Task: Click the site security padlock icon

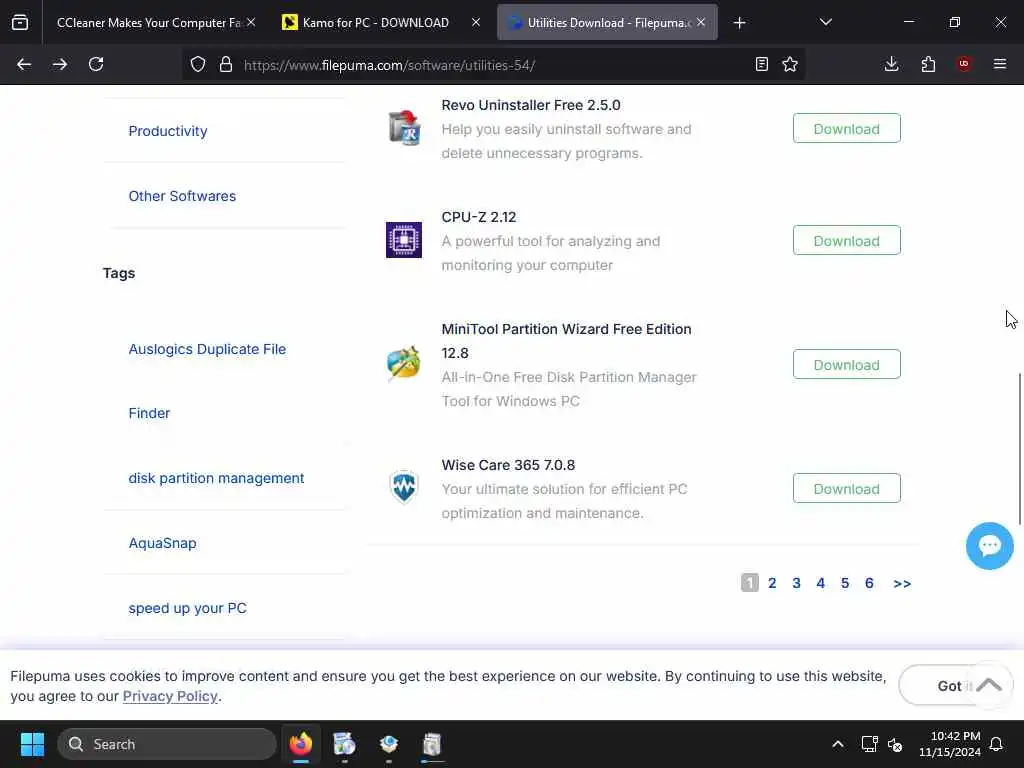Action: pyautogui.click(x=226, y=64)
